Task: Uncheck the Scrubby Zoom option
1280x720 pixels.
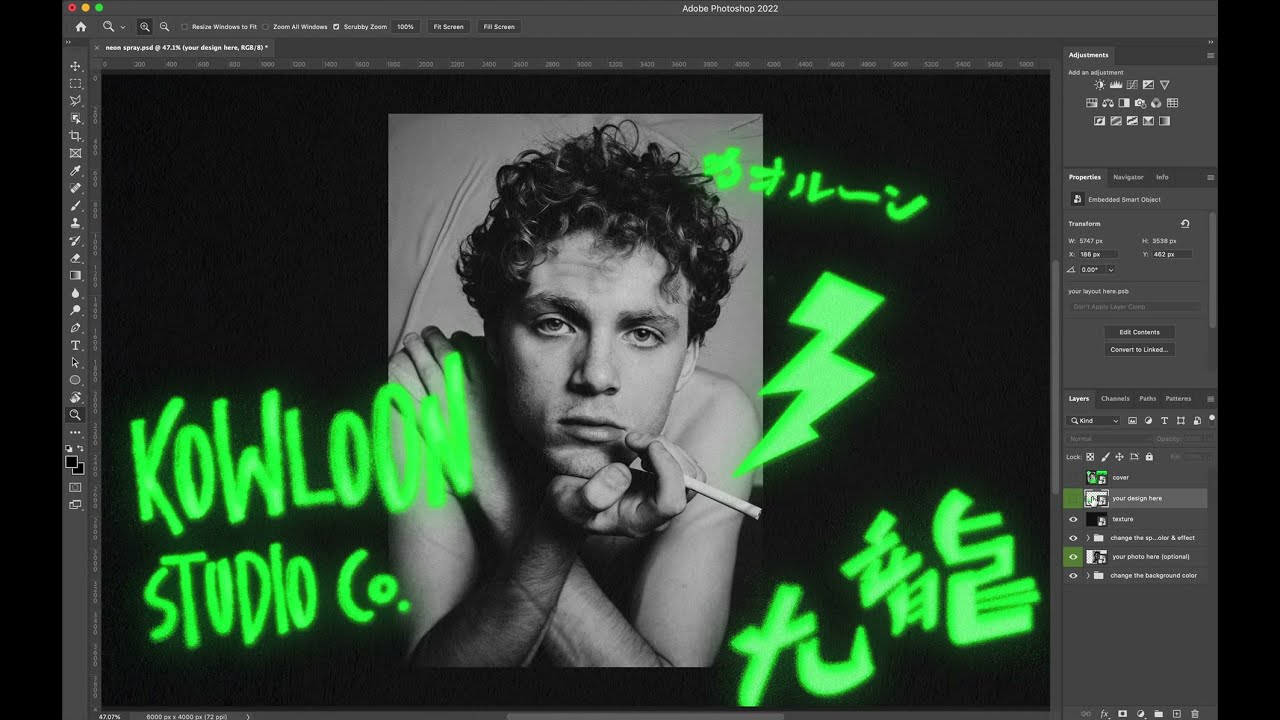Action: point(336,27)
